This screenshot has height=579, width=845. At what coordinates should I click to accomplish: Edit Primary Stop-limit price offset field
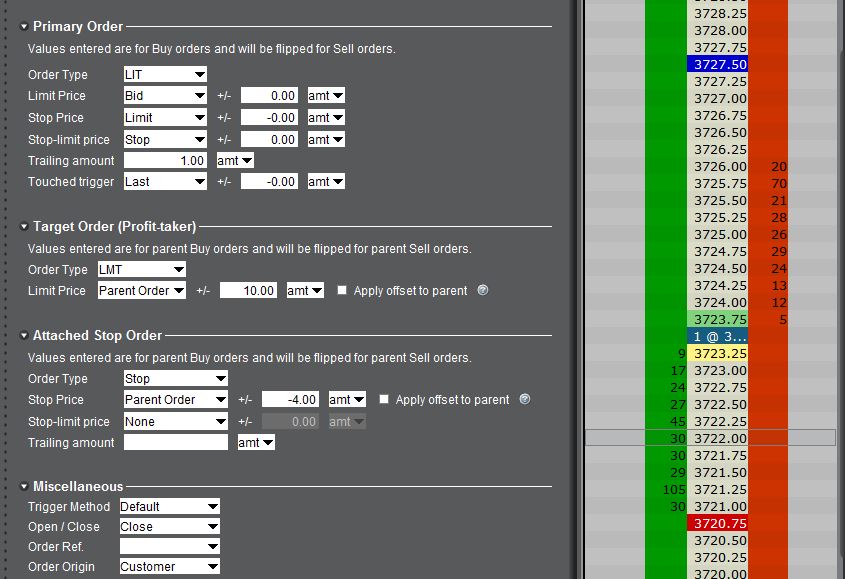[269, 140]
